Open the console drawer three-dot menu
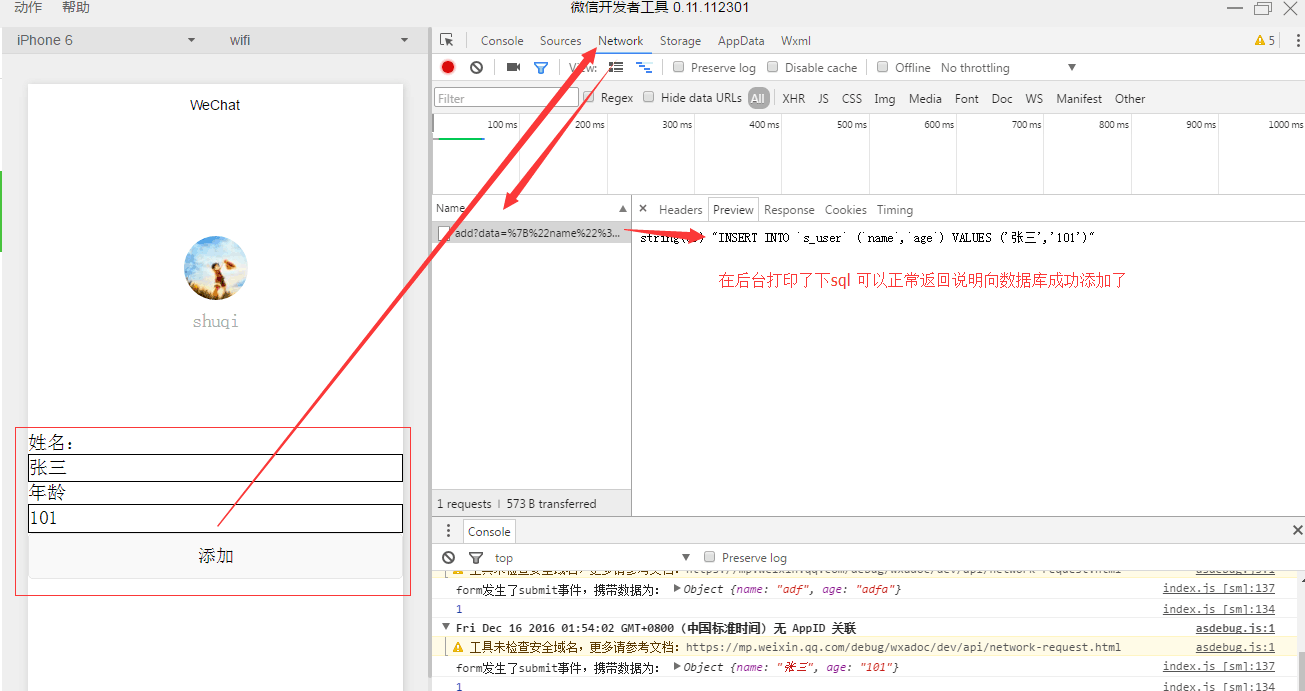 [448, 531]
